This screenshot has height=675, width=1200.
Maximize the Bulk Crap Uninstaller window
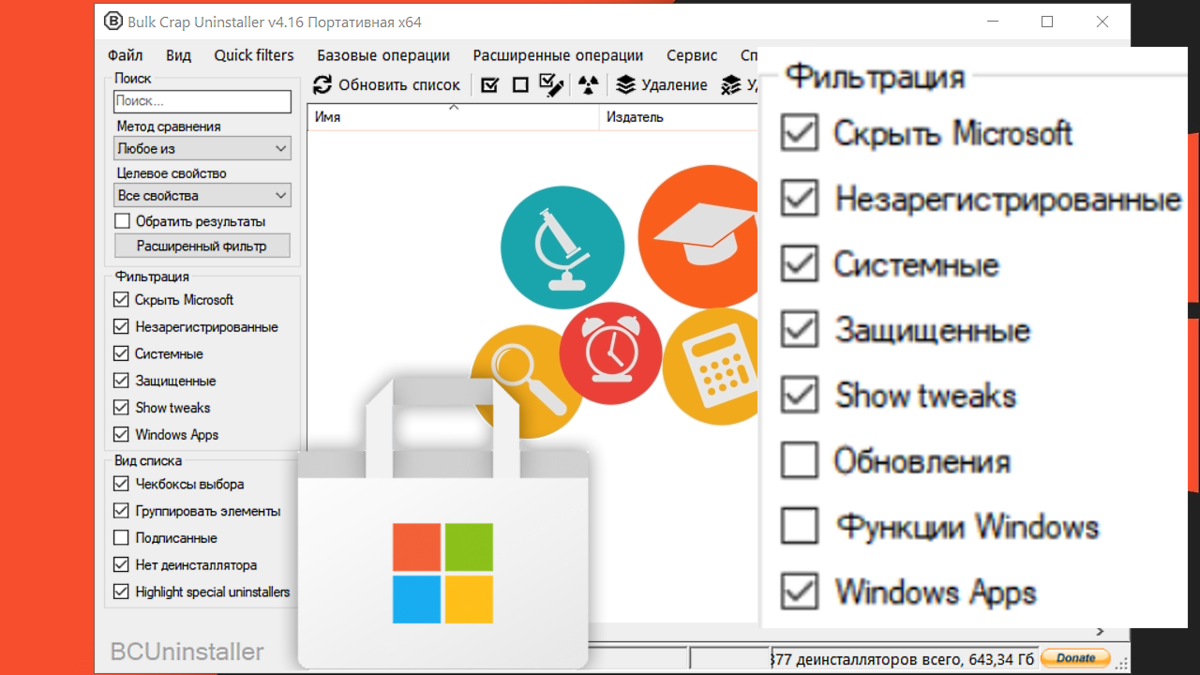pyautogui.click(x=1047, y=21)
